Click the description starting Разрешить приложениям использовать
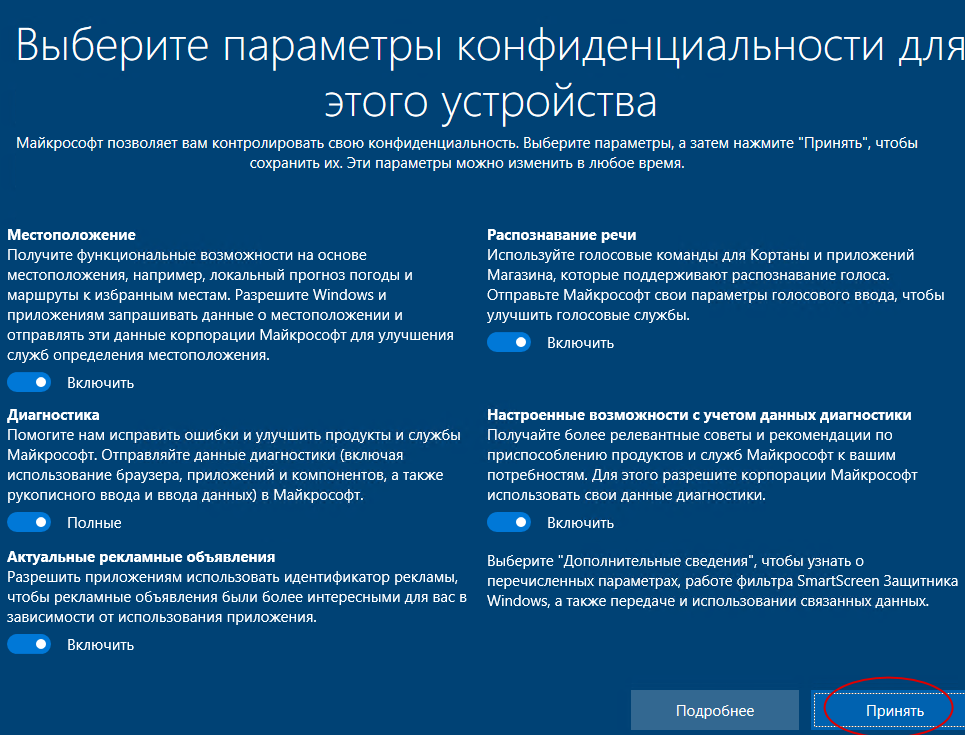 [x=237, y=596]
